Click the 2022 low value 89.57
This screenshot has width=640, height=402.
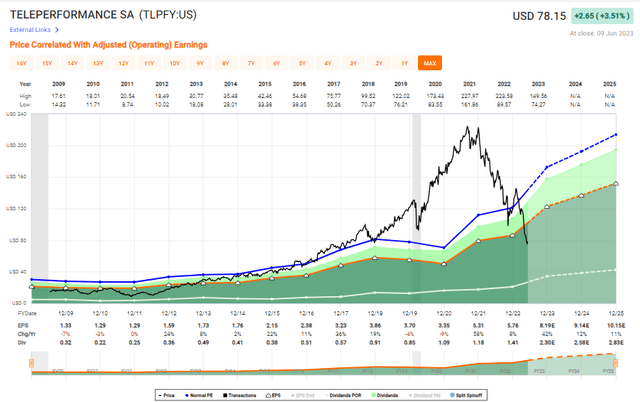click(504, 104)
